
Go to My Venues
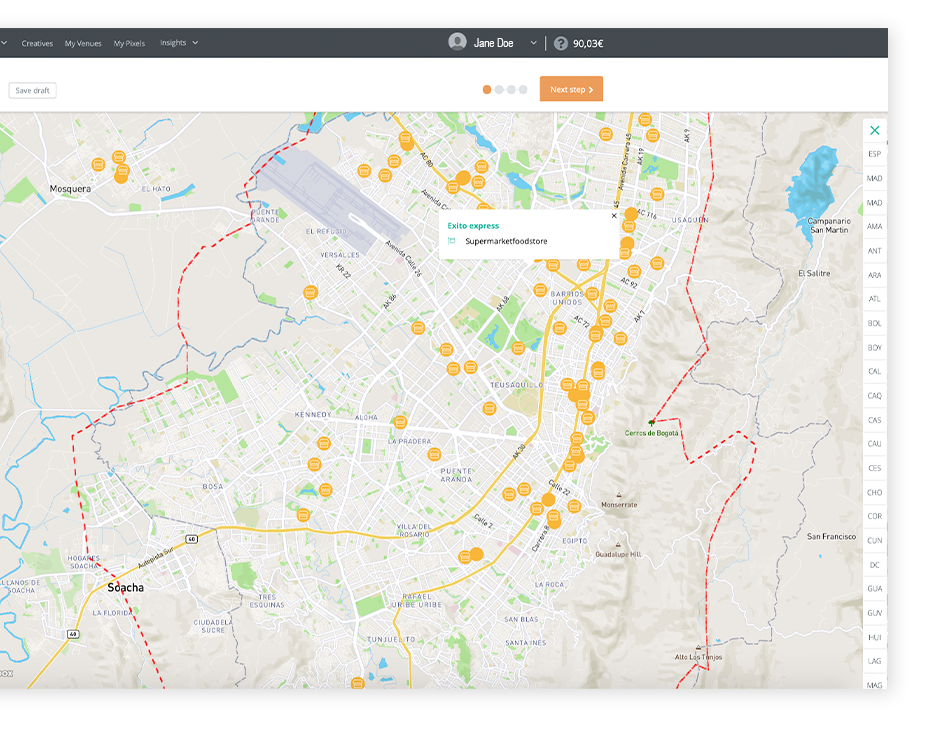pyautogui.click(x=83, y=43)
